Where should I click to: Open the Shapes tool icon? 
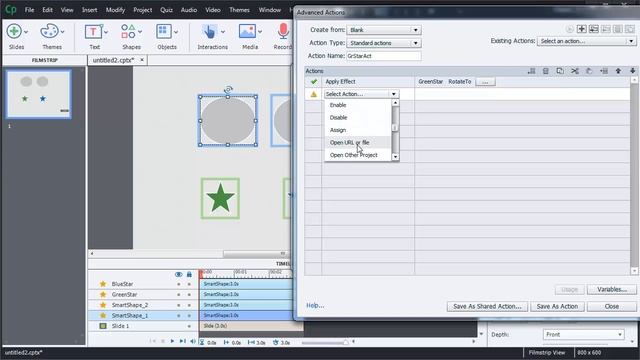click(x=128, y=31)
